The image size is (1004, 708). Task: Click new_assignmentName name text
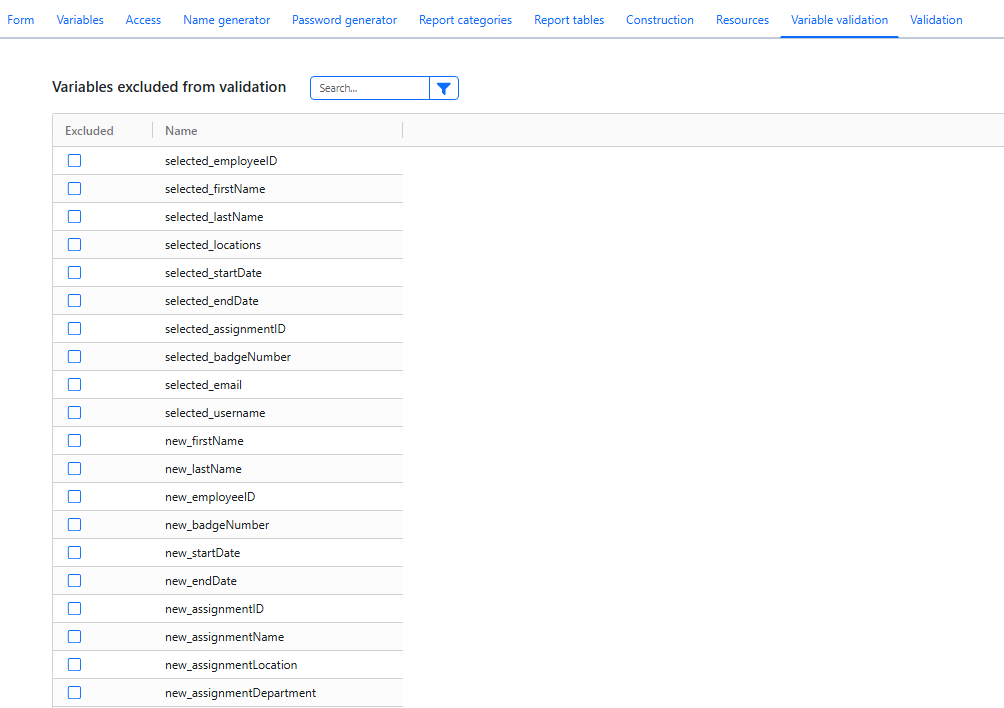[225, 638]
